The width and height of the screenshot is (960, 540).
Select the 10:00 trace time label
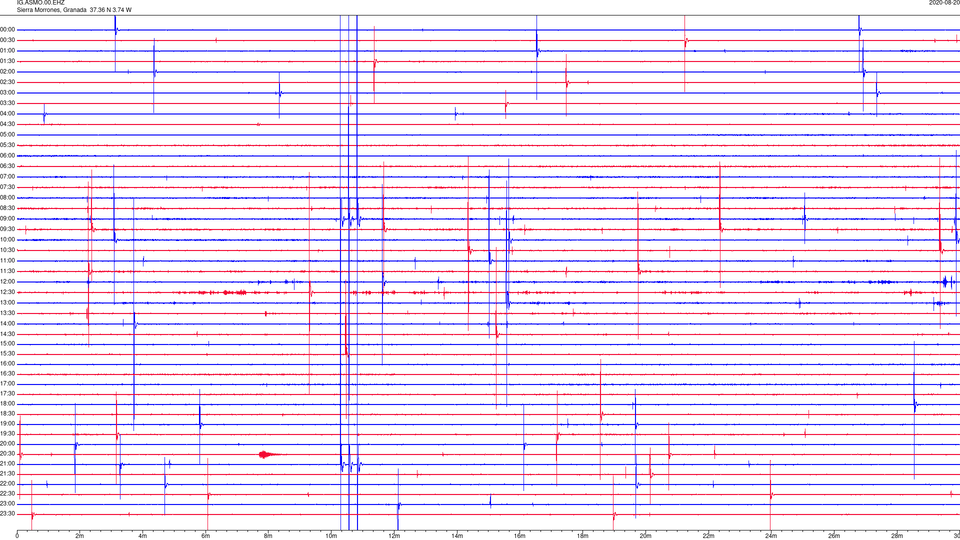click(8, 240)
